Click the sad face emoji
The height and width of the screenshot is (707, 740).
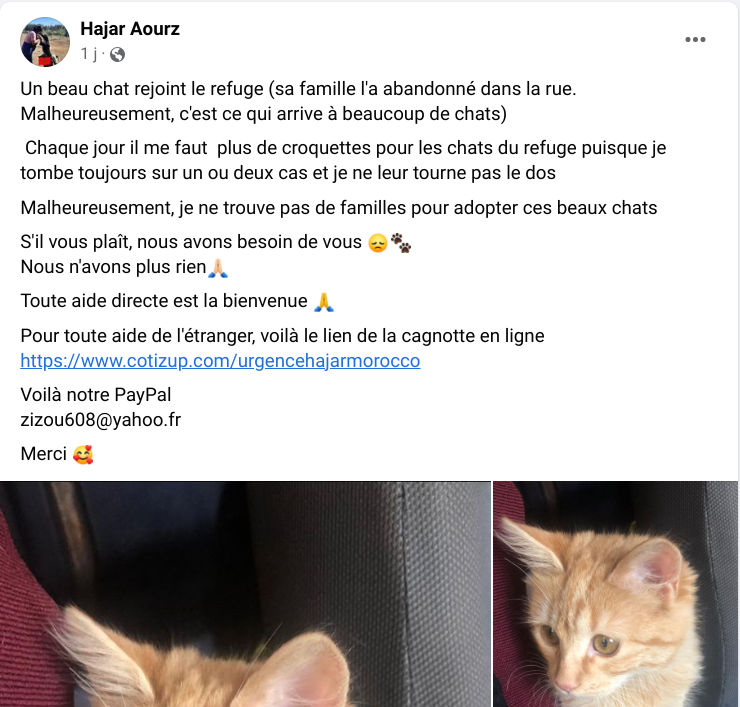(x=378, y=243)
